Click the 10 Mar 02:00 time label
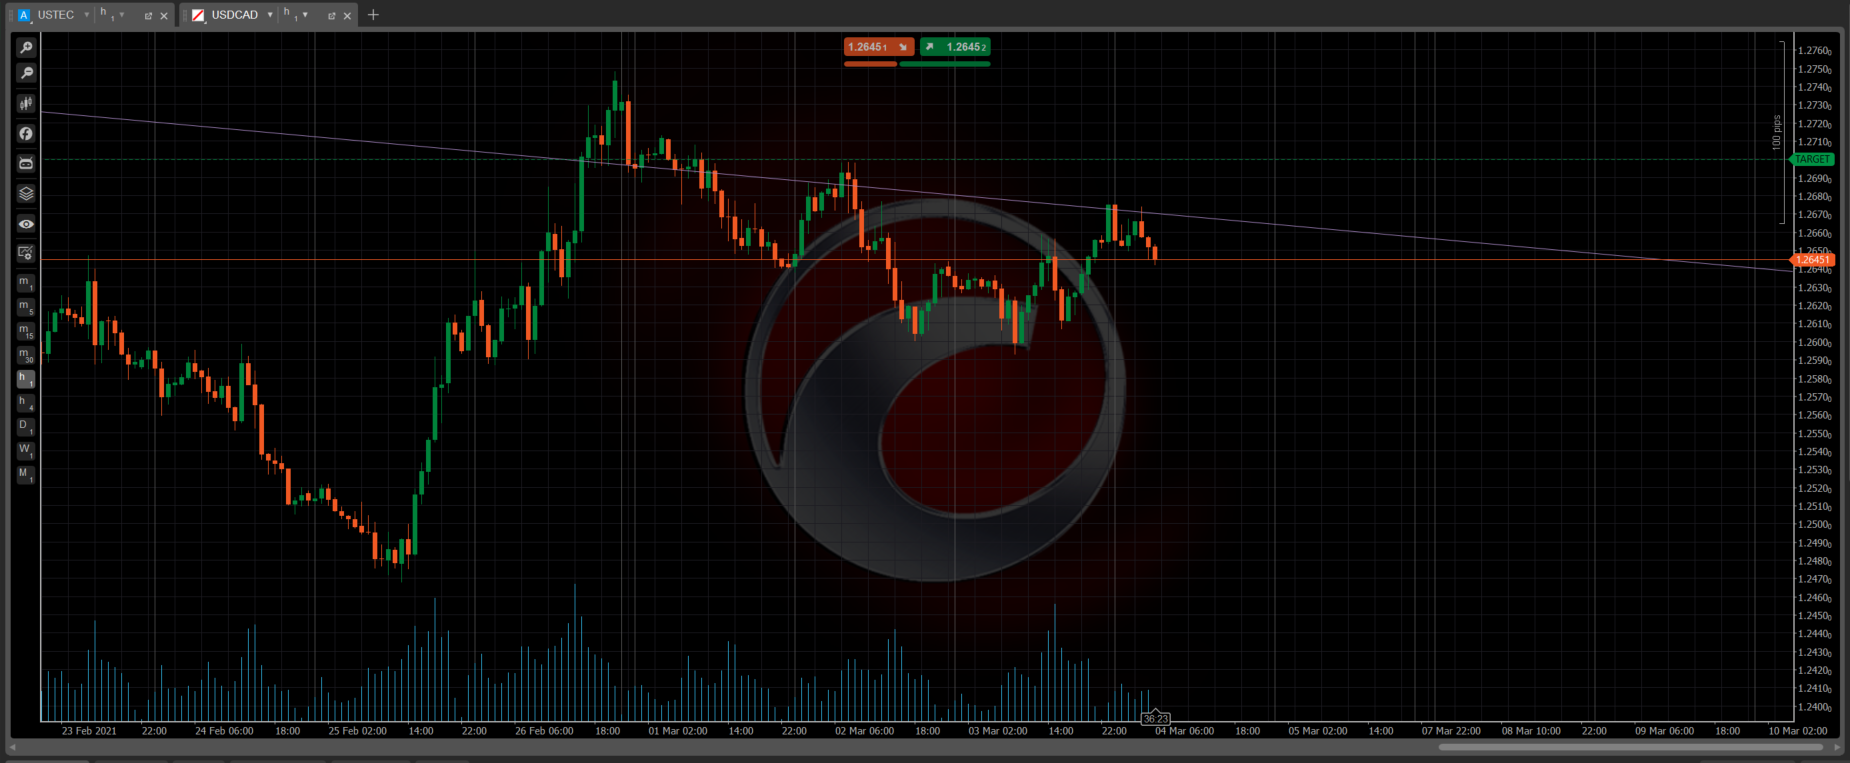 pos(1797,731)
